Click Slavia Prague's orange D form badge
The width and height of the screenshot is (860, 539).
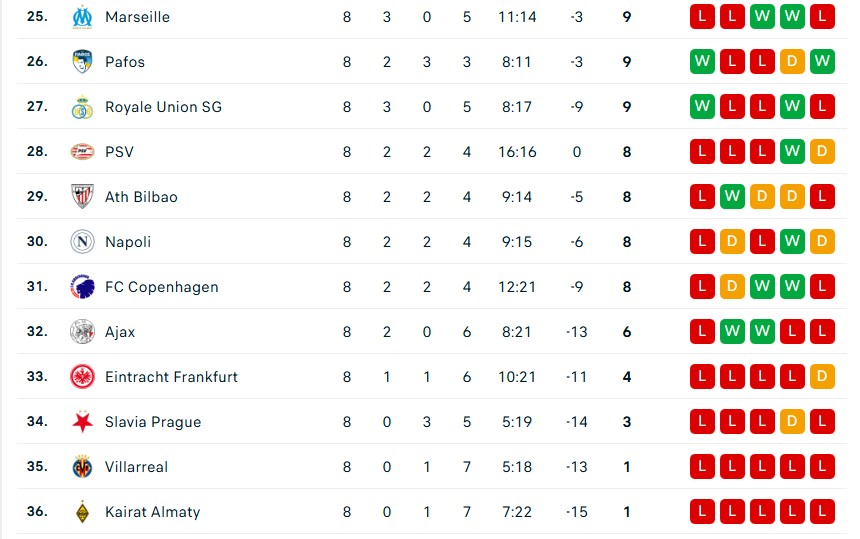tap(792, 422)
